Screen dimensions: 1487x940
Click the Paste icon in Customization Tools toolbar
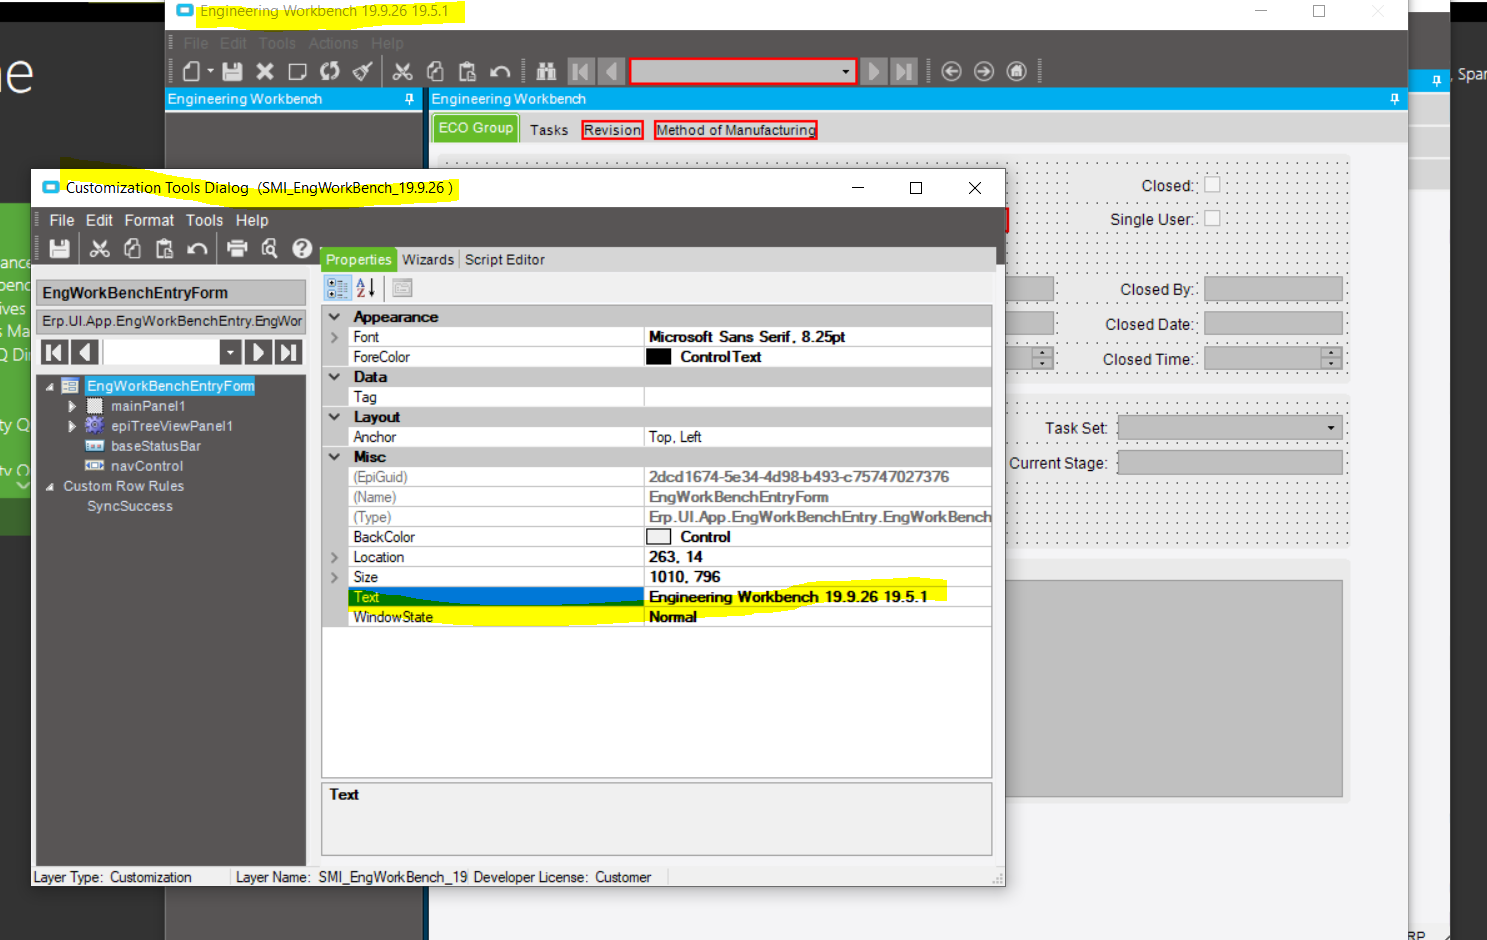[x=165, y=248]
